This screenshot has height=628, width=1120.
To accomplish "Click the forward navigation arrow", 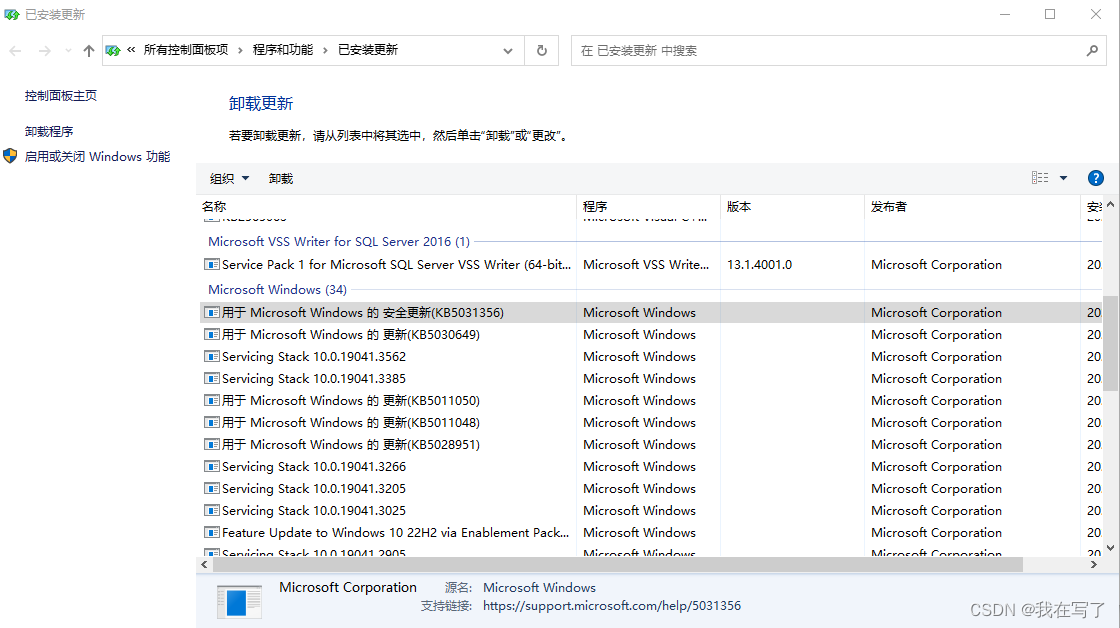I will pos(44,51).
